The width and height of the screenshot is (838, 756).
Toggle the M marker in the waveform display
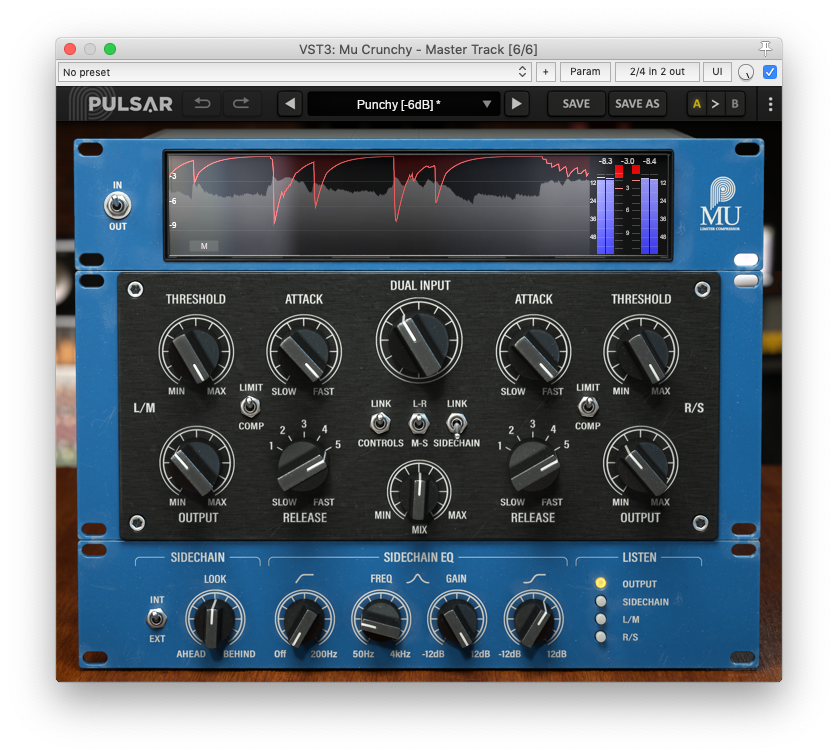(x=204, y=246)
